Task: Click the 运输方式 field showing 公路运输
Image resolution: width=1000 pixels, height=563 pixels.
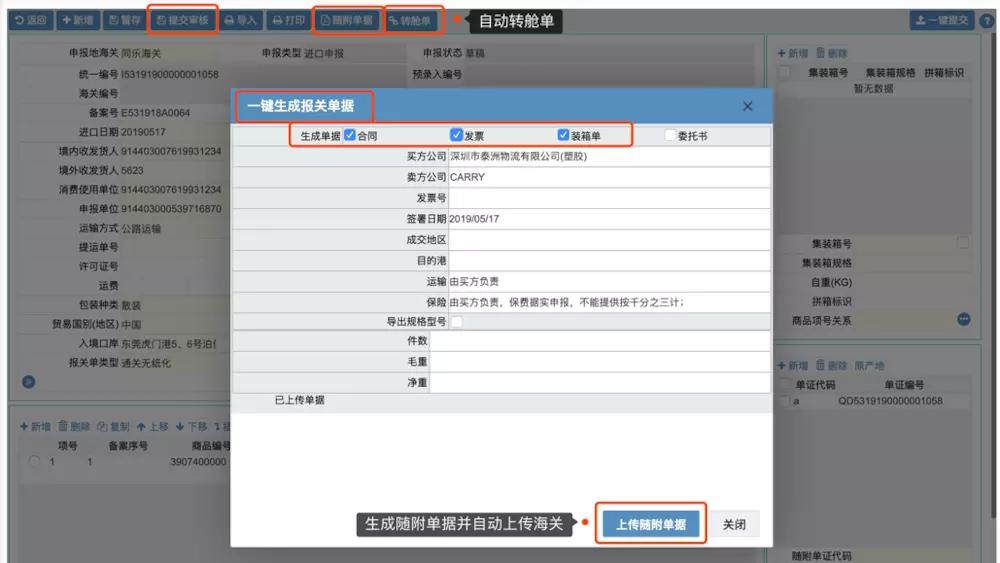Action: [172, 228]
